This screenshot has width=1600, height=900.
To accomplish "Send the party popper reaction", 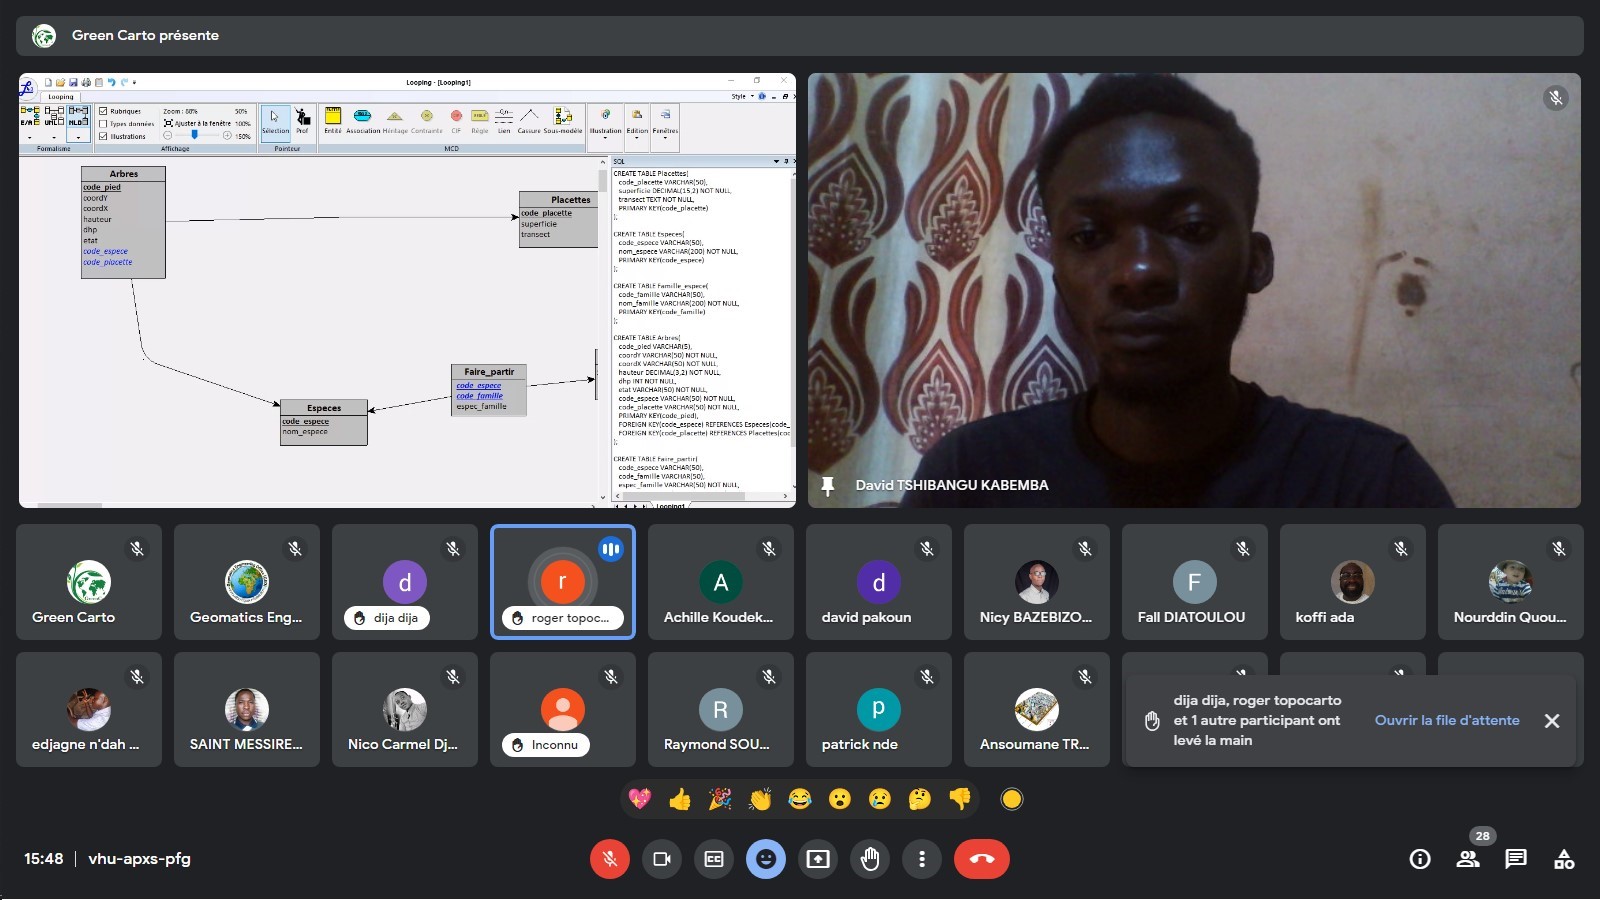I will (720, 799).
